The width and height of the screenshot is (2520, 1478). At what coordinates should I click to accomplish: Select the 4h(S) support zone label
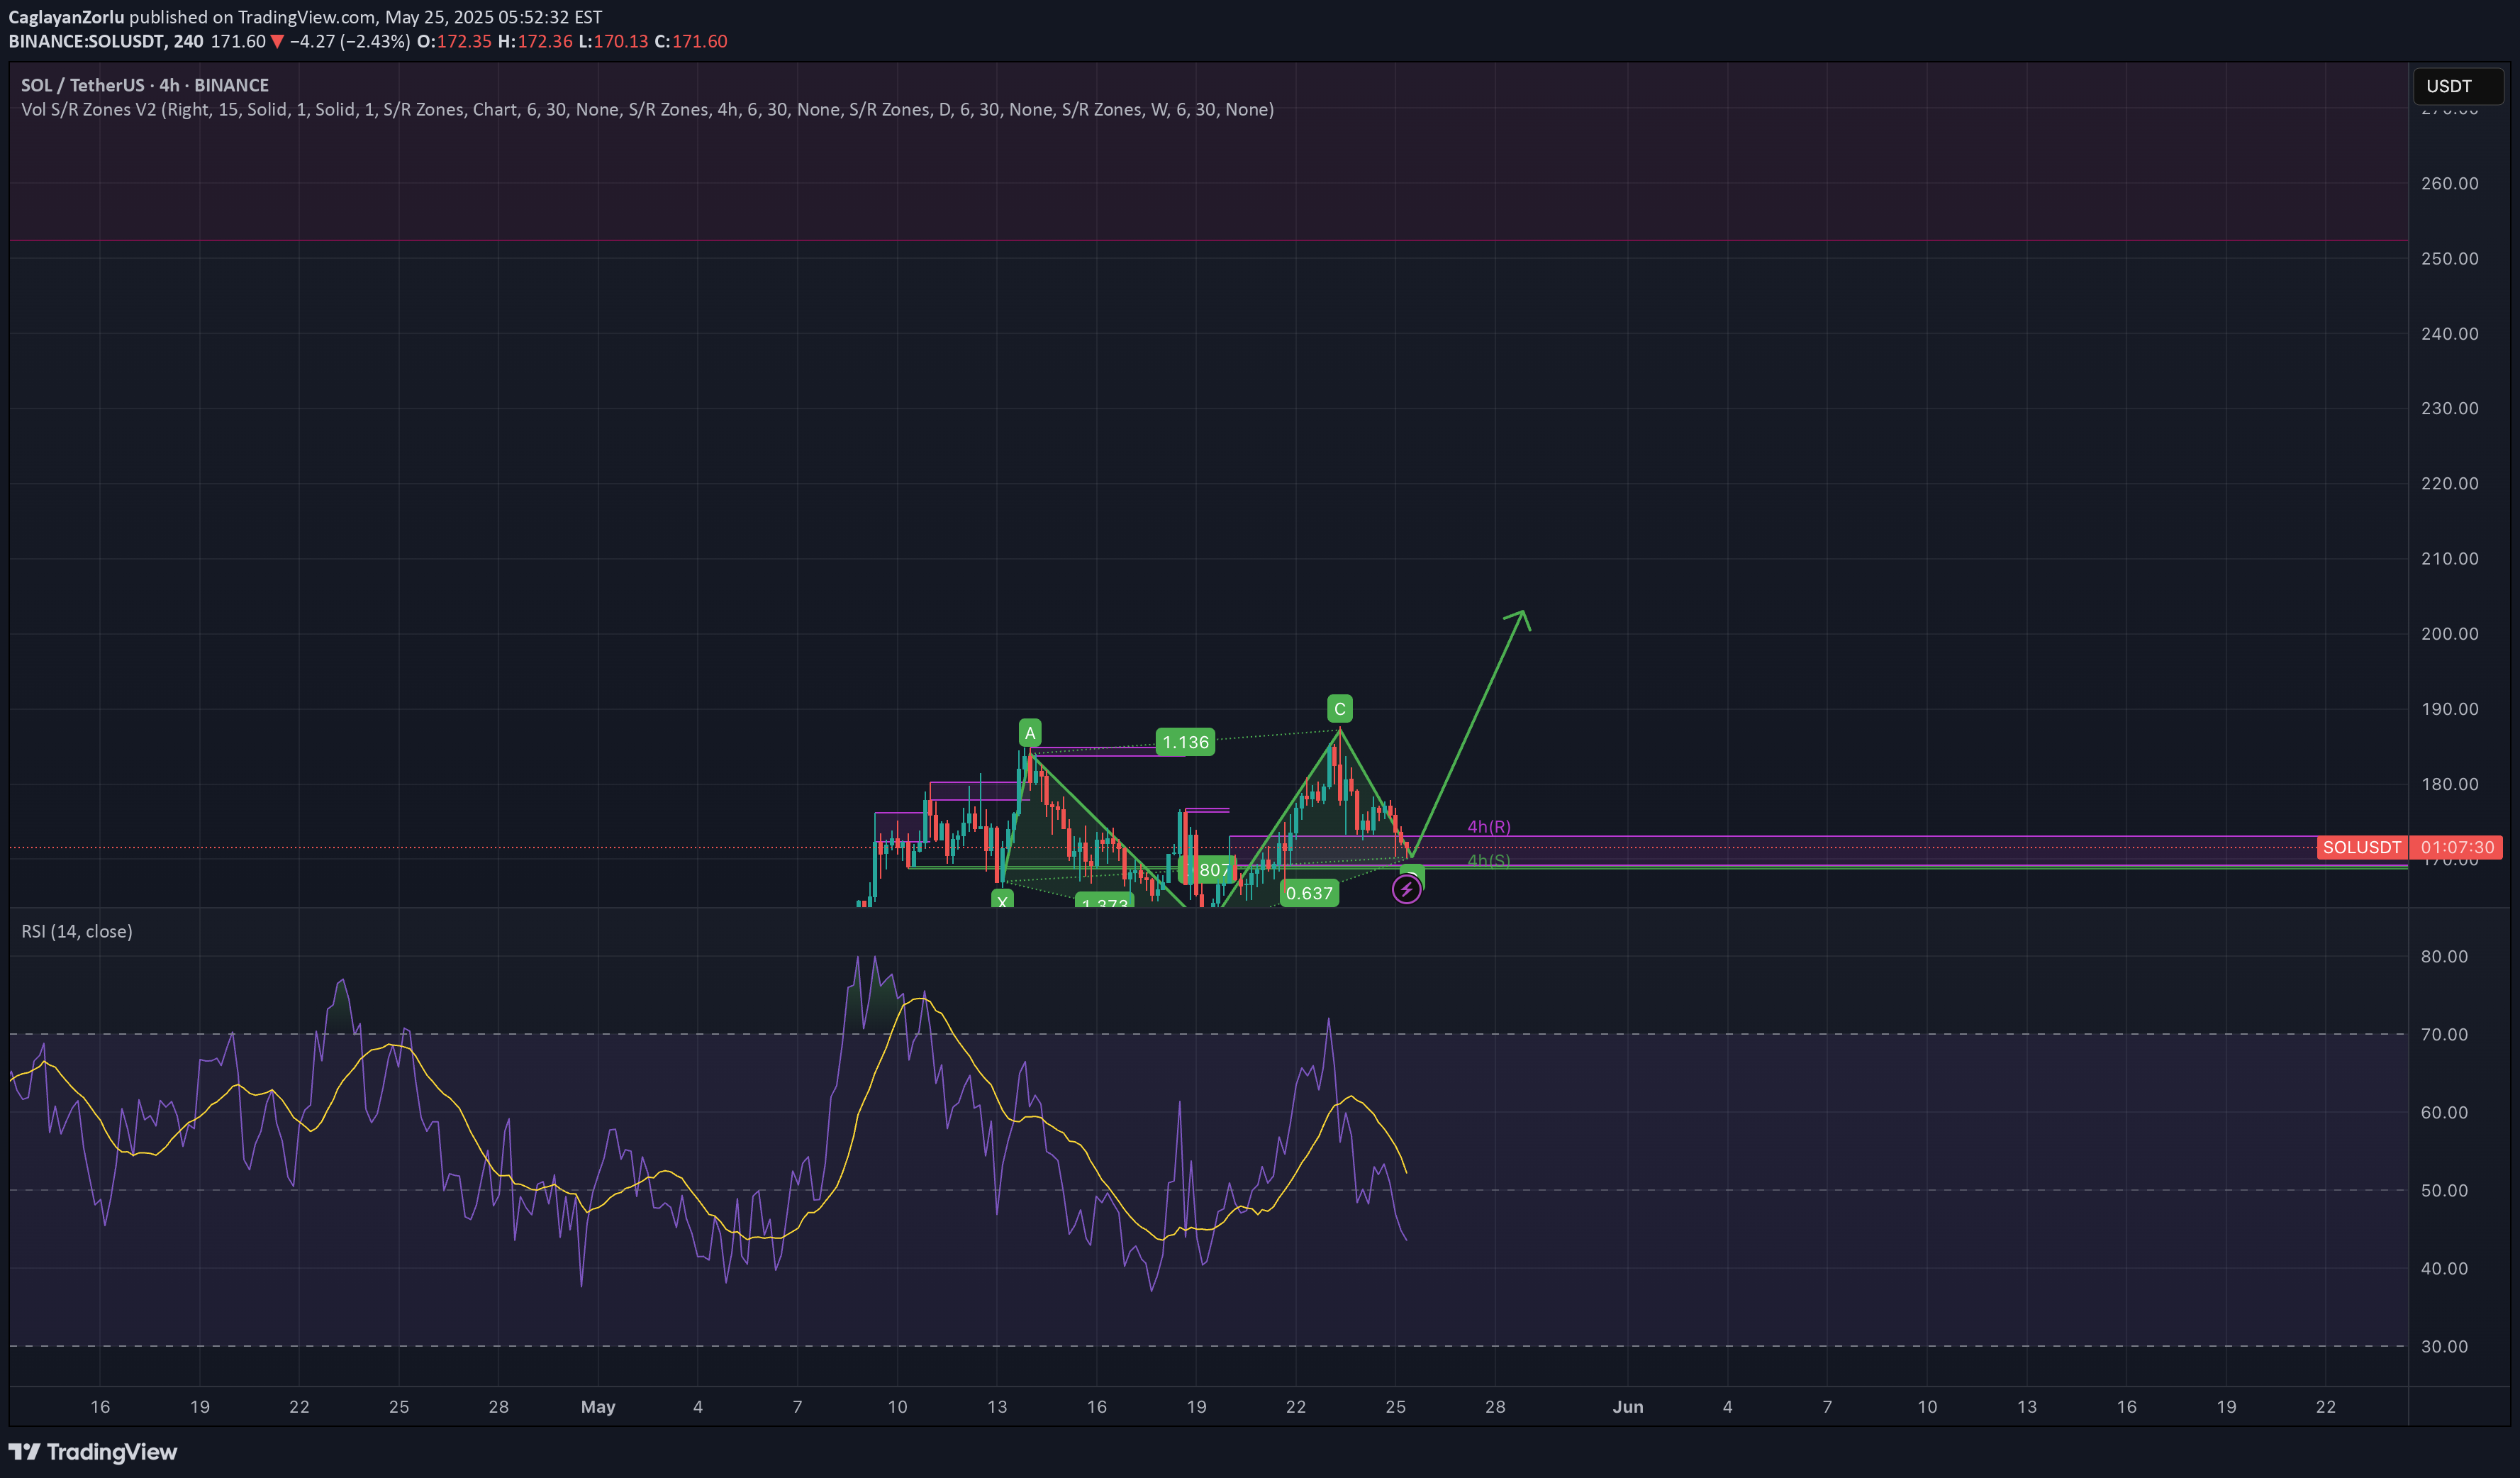pos(1489,860)
